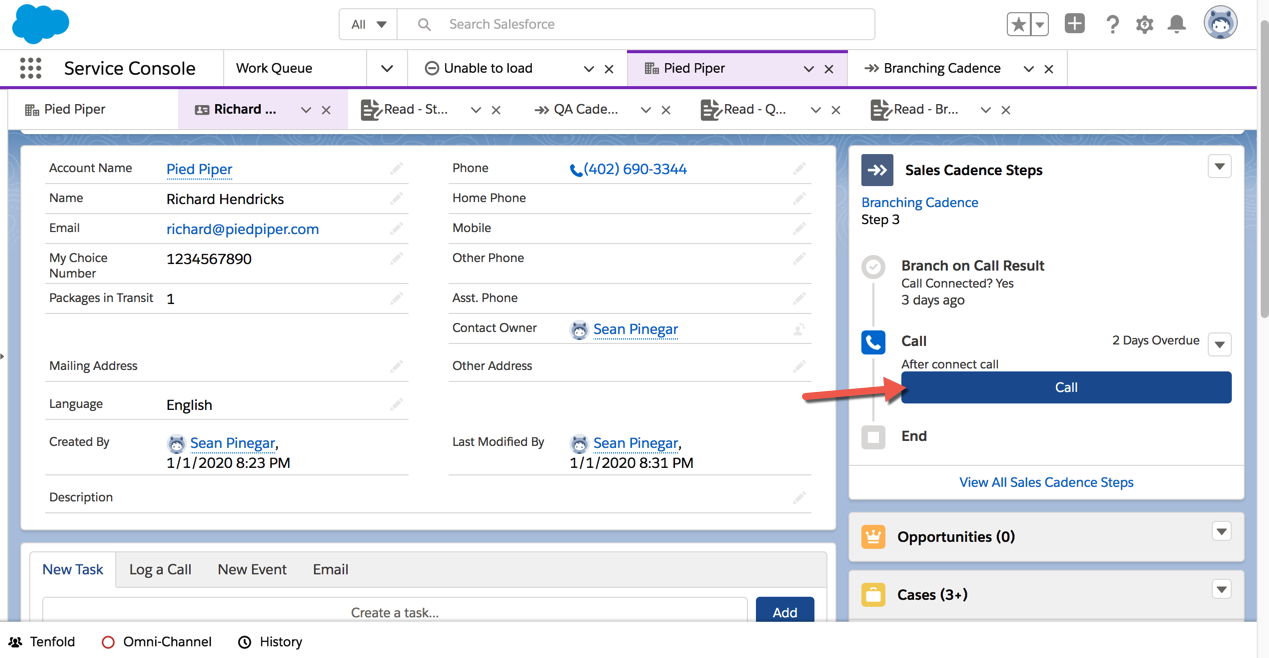Click the pencil icon beside Email field
The width and height of the screenshot is (1269, 658).
tap(396, 228)
